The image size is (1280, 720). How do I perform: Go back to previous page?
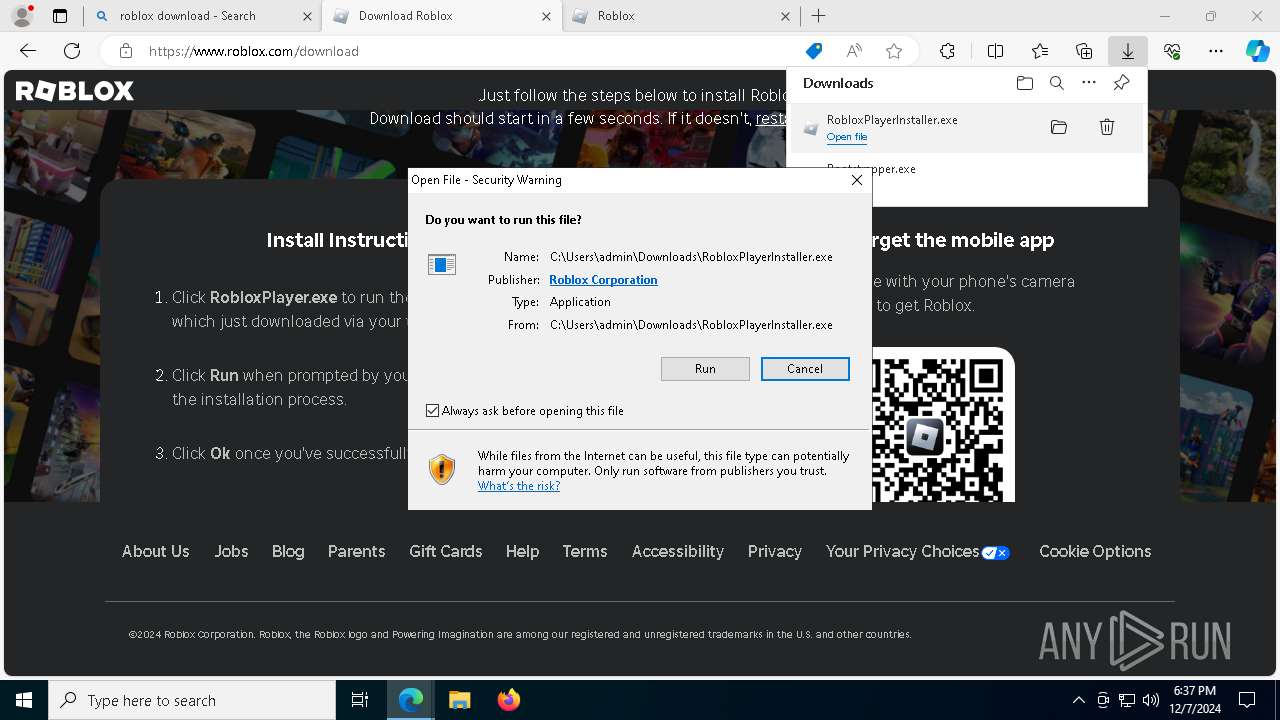click(x=28, y=51)
